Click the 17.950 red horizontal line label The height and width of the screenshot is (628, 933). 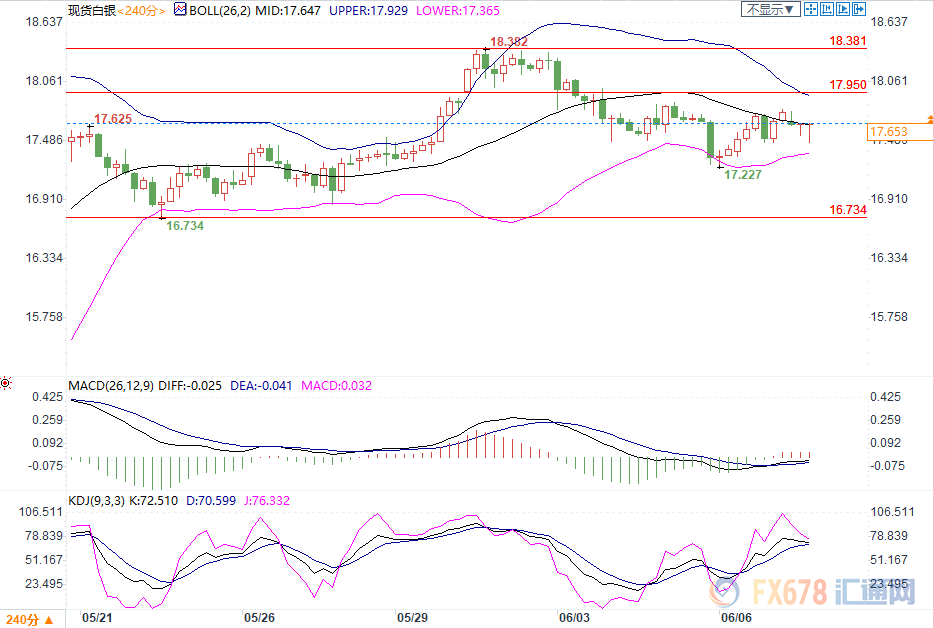(846, 86)
